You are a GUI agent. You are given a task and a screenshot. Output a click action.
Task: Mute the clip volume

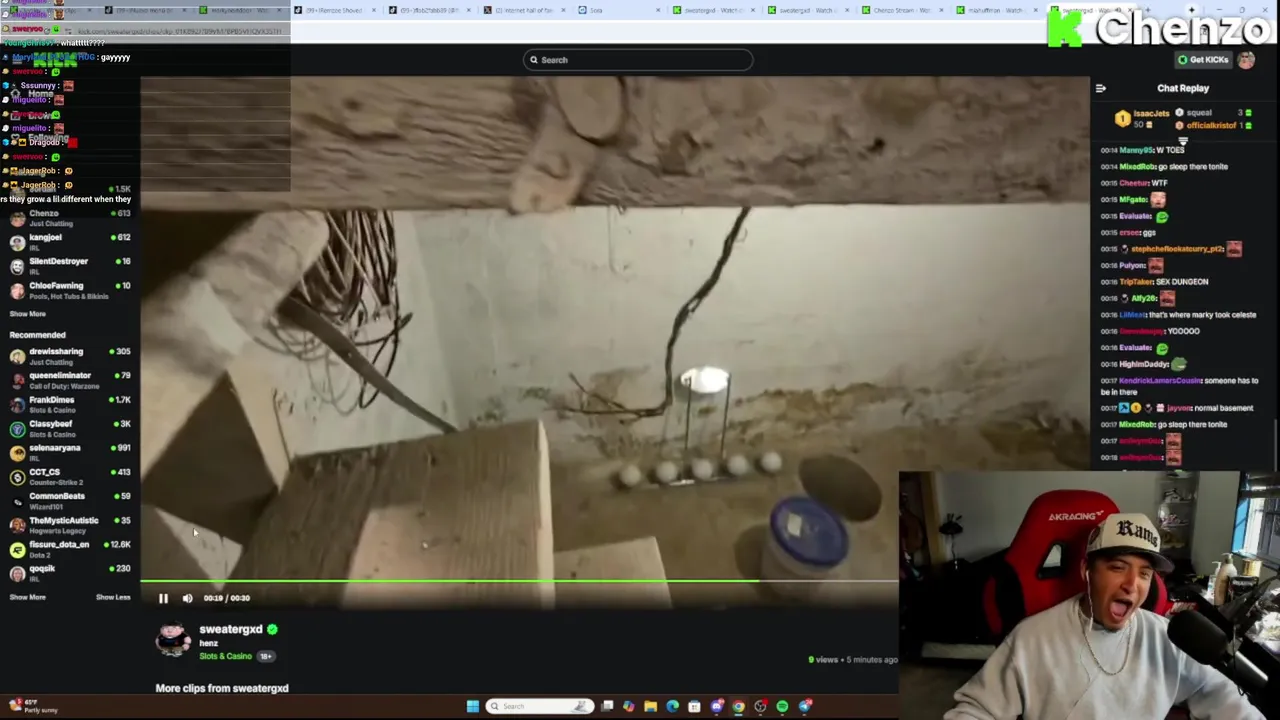click(187, 598)
